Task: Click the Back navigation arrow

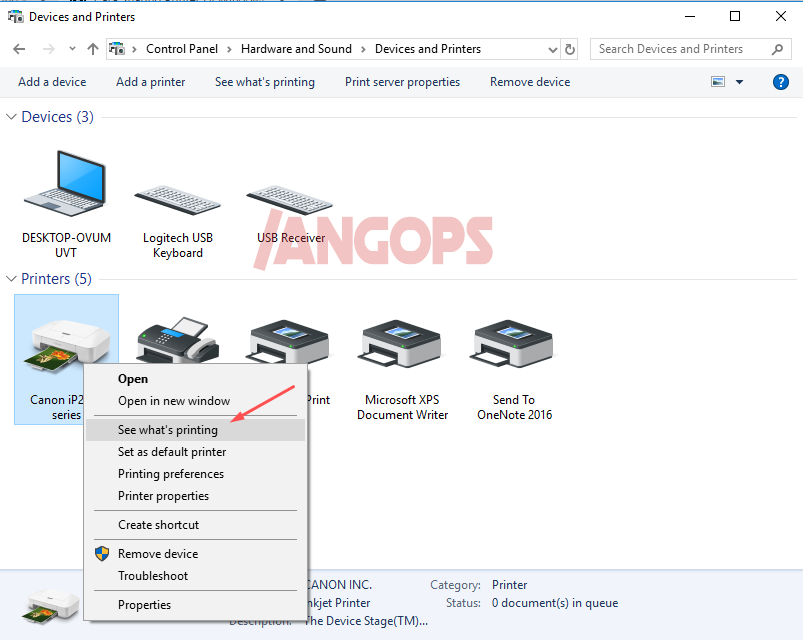Action: point(19,49)
